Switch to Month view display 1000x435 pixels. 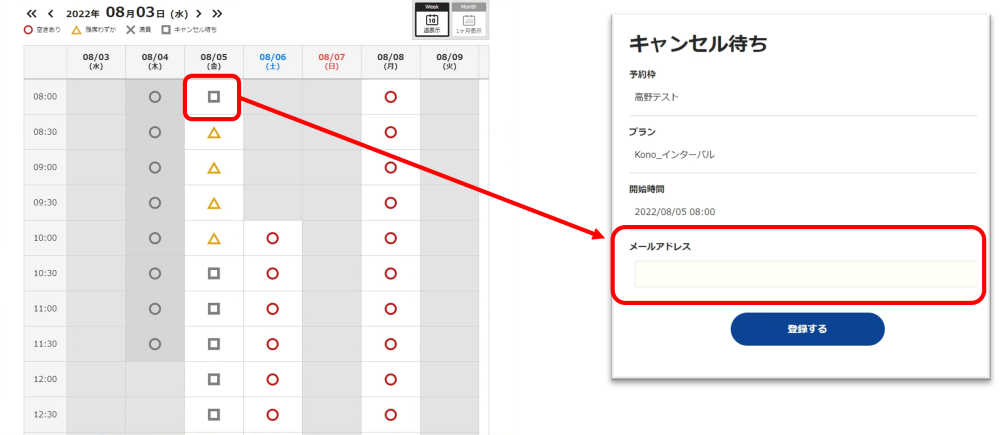tap(469, 19)
